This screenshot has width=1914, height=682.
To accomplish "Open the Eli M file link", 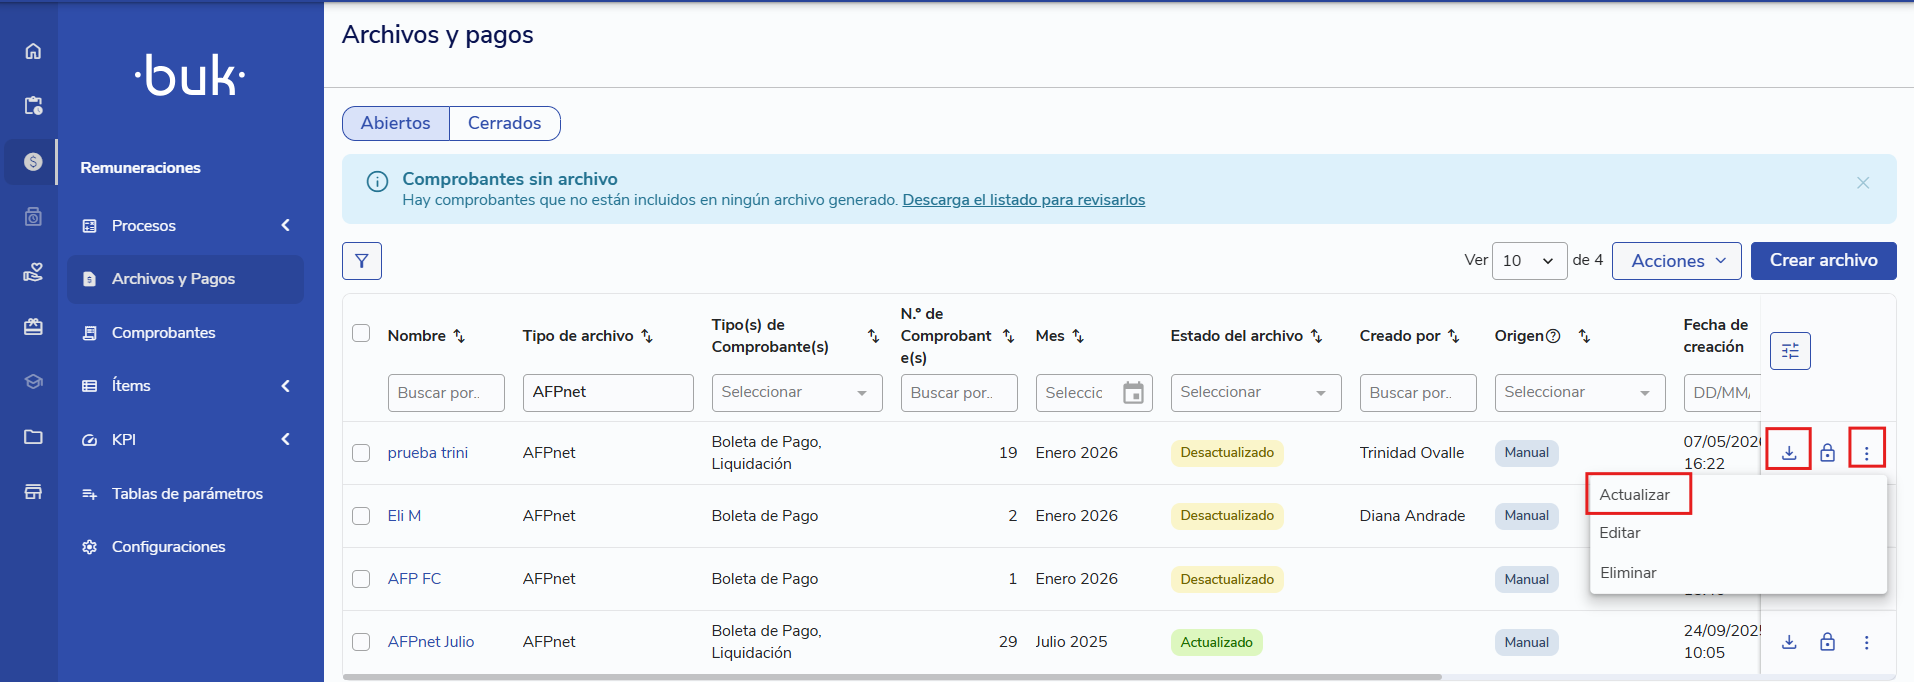I will pos(404,516).
